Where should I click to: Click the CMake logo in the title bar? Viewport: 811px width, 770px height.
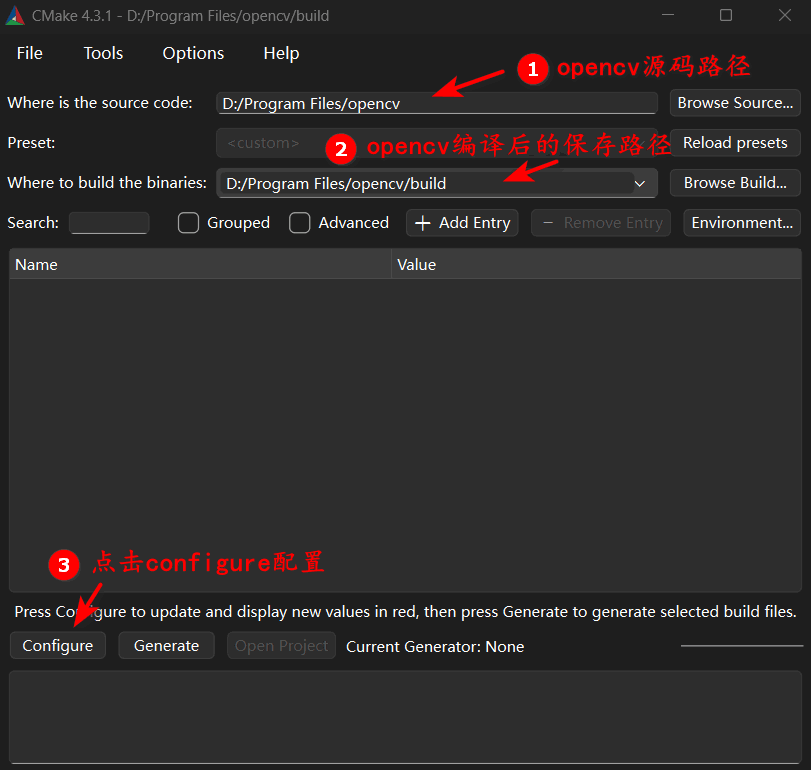[15, 16]
